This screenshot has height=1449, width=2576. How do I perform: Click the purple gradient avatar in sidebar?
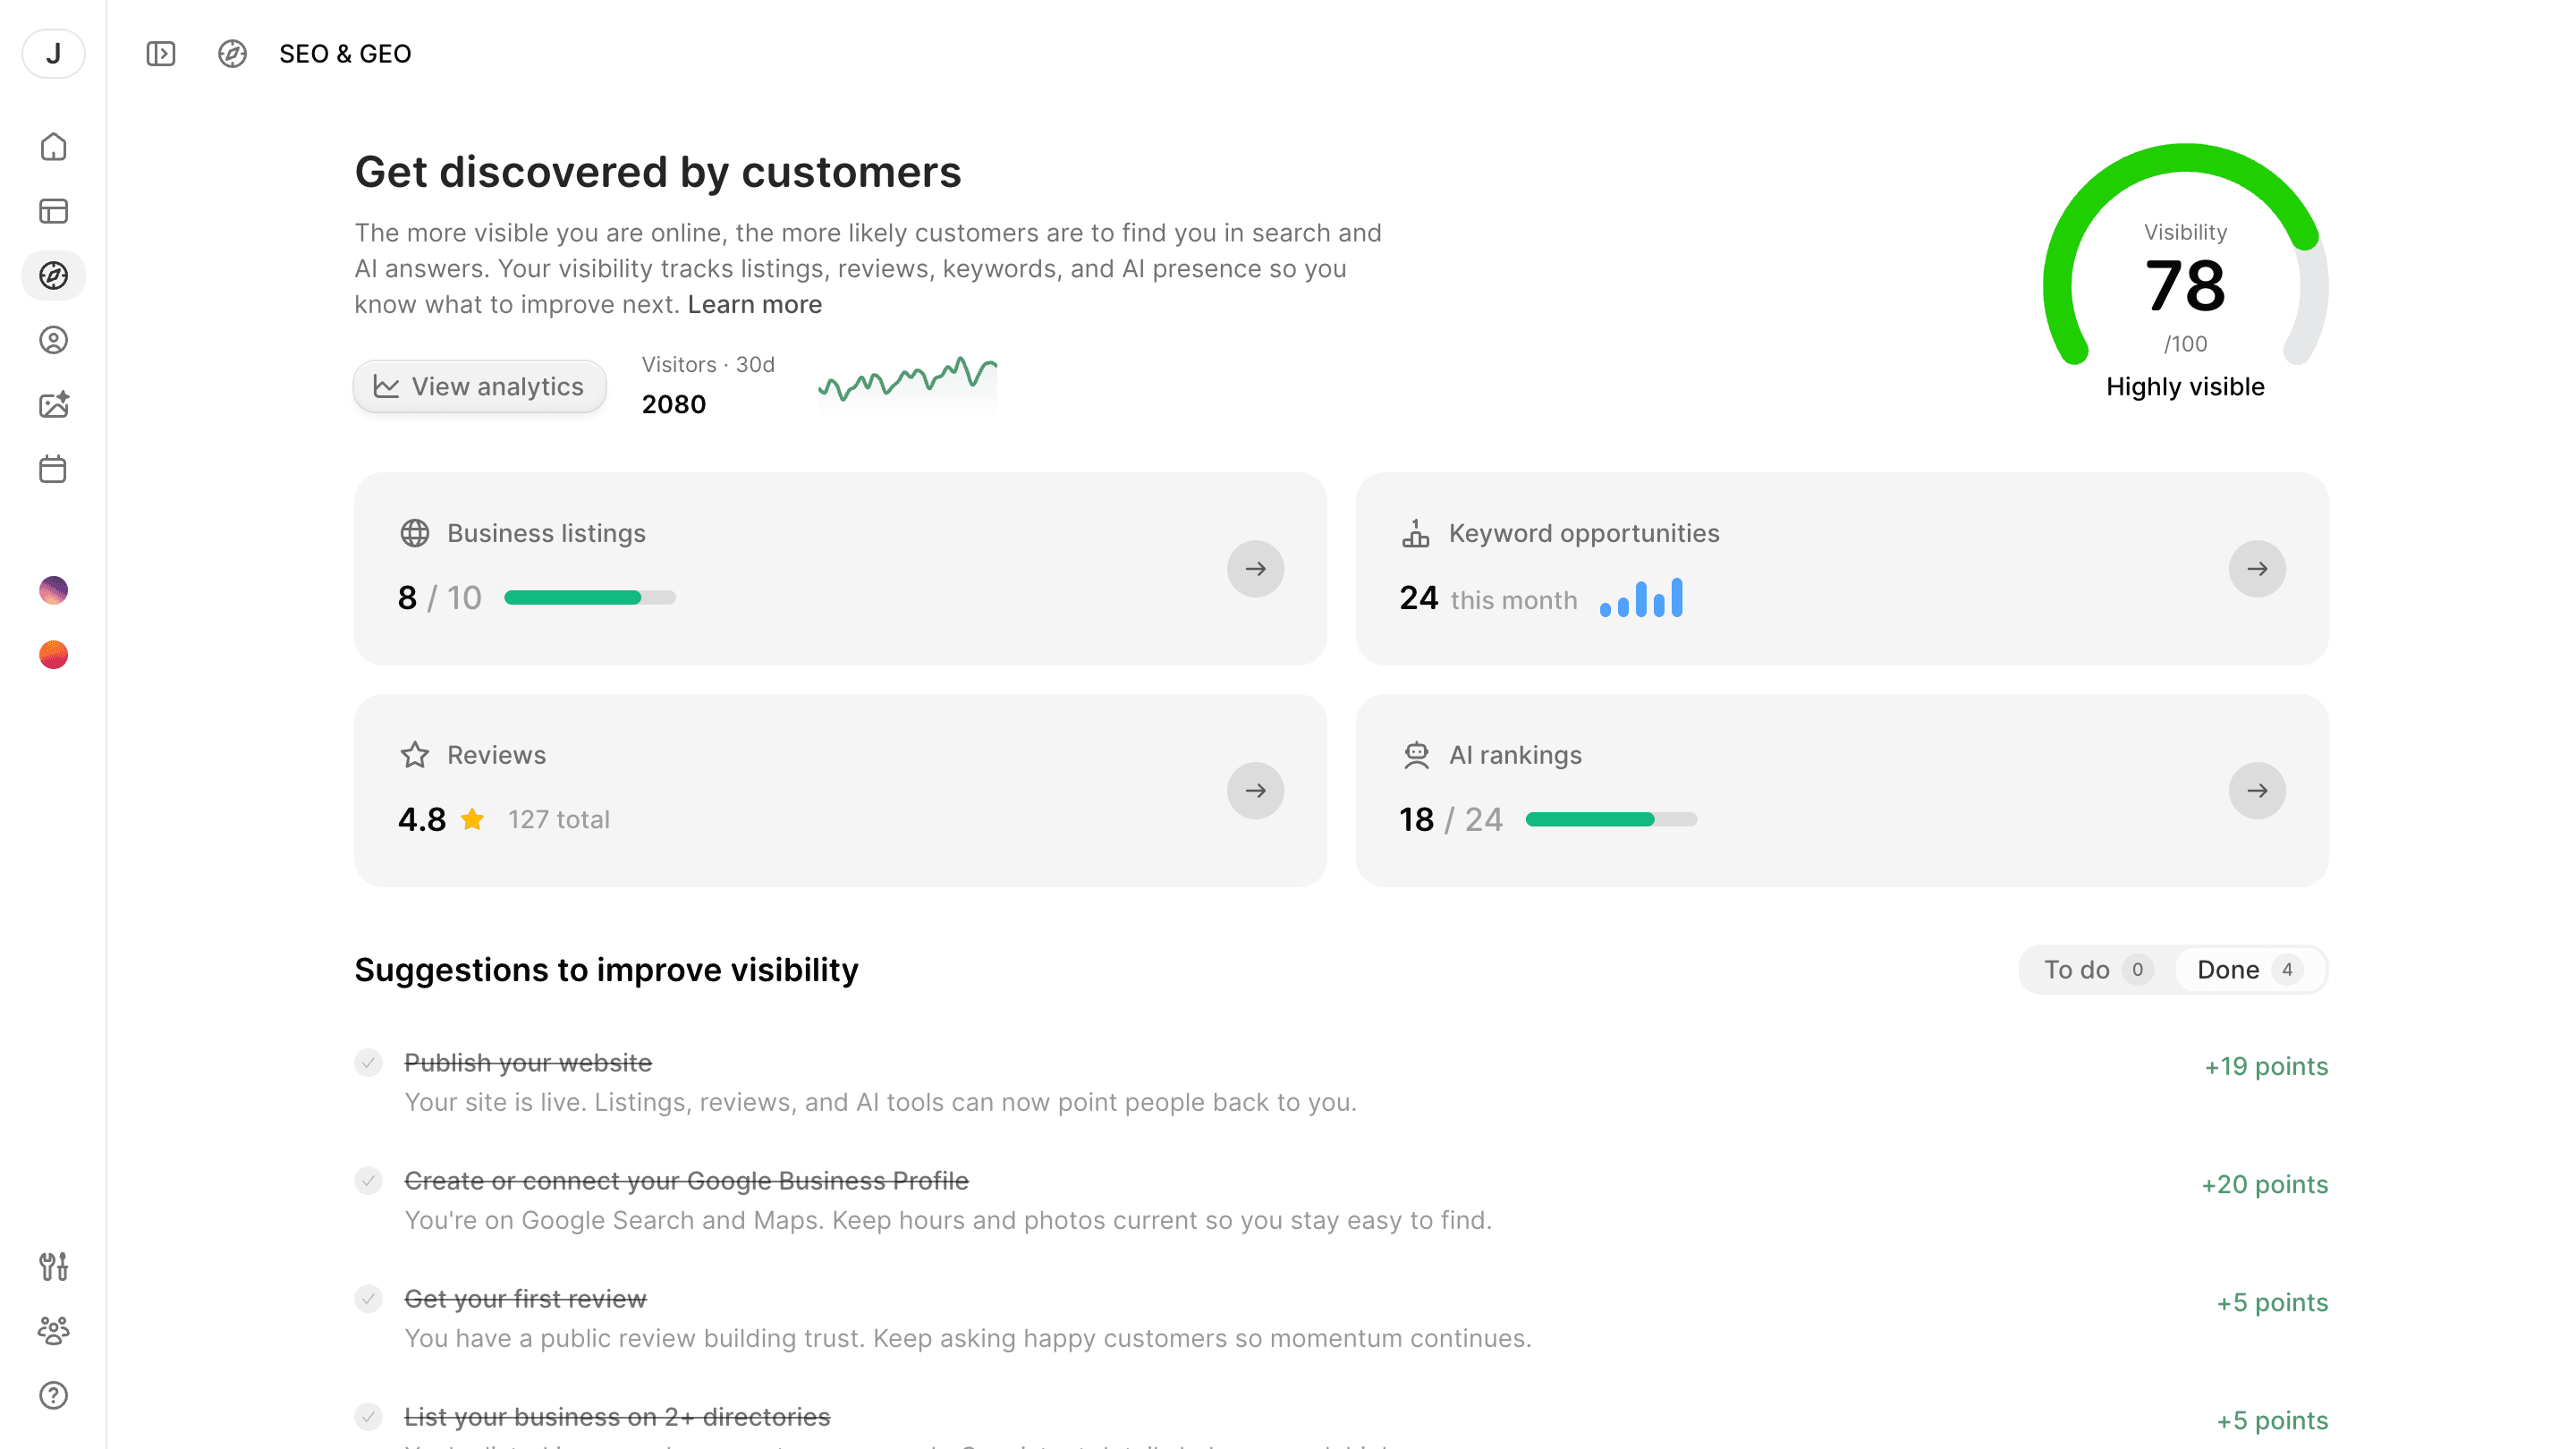click(53, 590)
